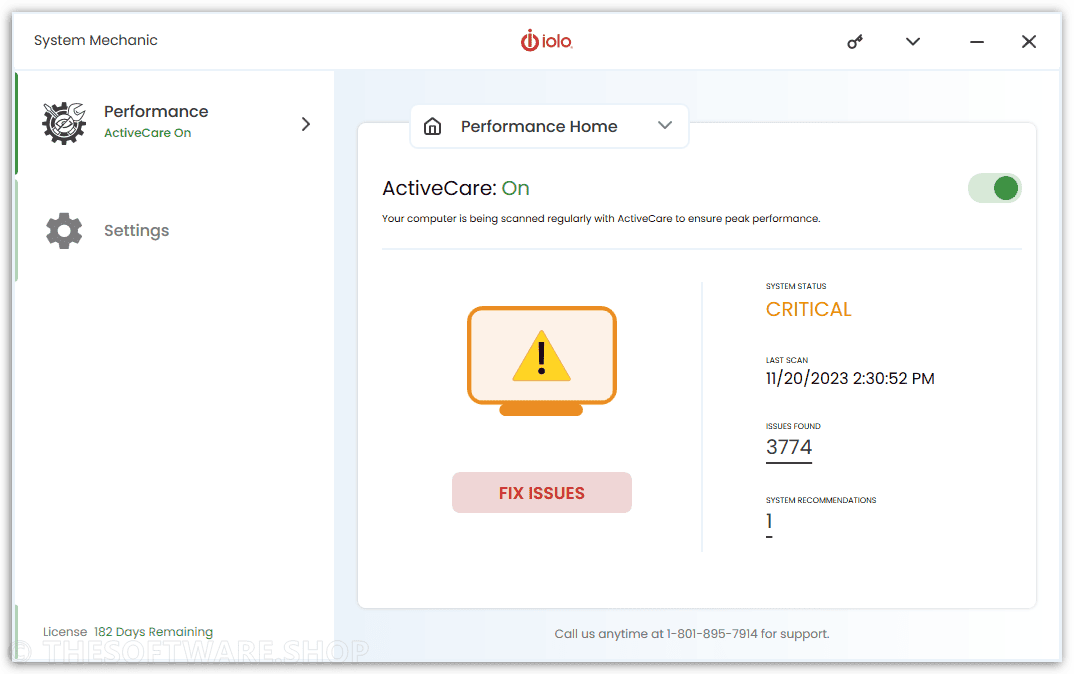Click the System Mechanic title text

(x=96, y=40)
